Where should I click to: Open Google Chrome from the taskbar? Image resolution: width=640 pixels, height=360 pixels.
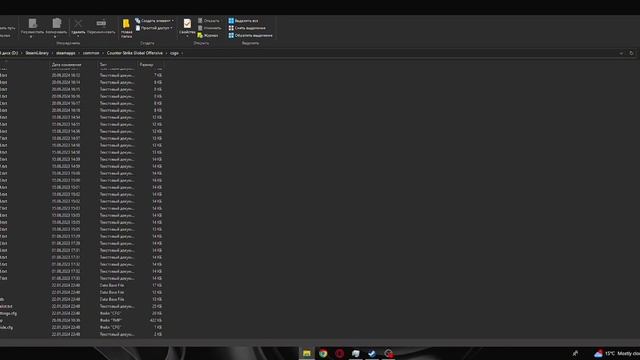(323, 353)
